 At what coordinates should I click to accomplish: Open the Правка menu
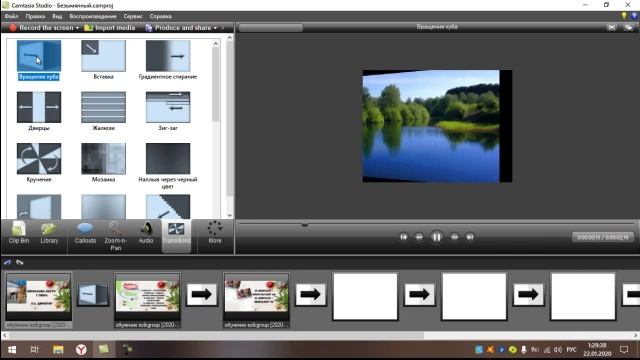[x=35, y=16]
